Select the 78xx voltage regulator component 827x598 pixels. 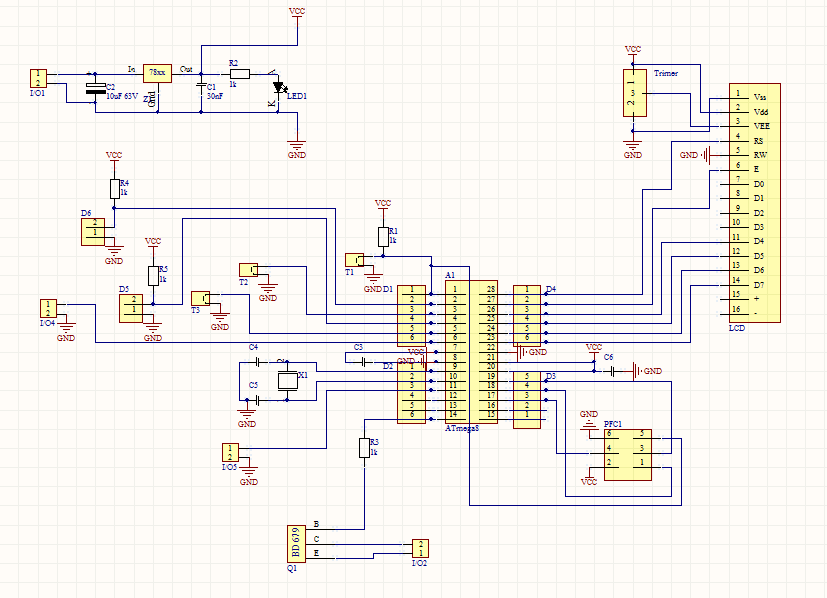[x=157, y=73]
